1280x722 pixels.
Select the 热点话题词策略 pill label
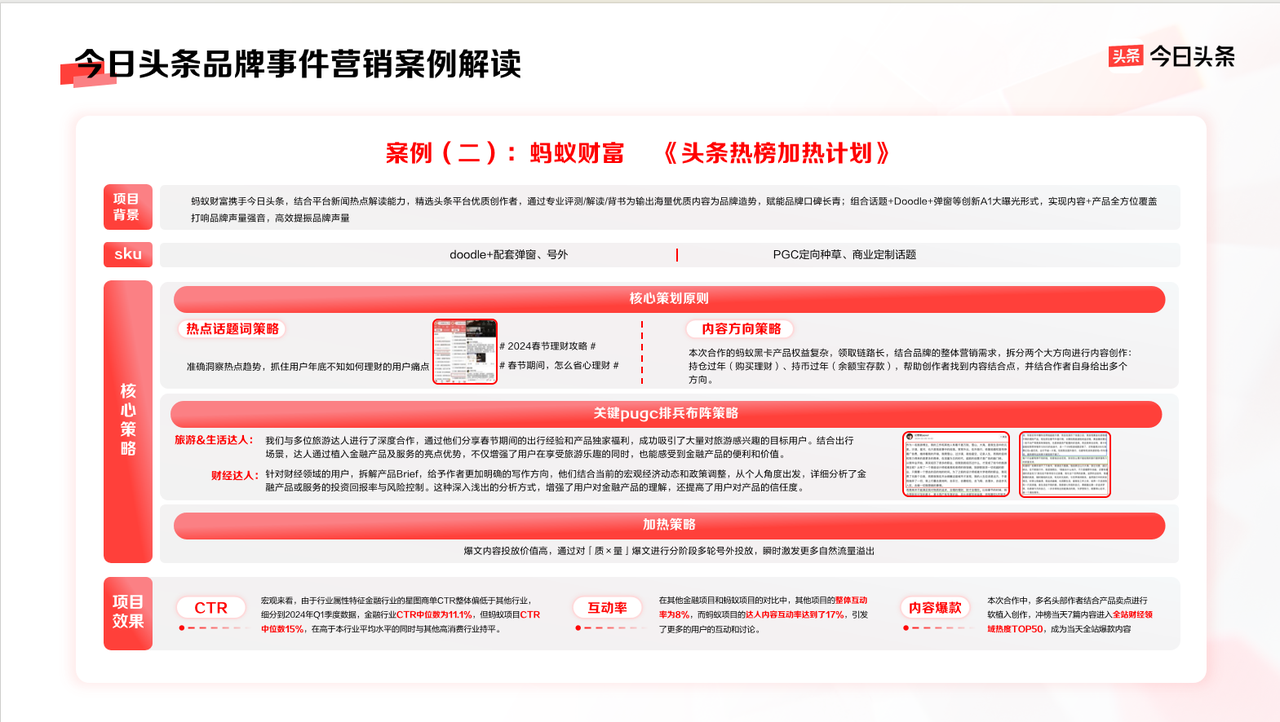pos(232,329)
